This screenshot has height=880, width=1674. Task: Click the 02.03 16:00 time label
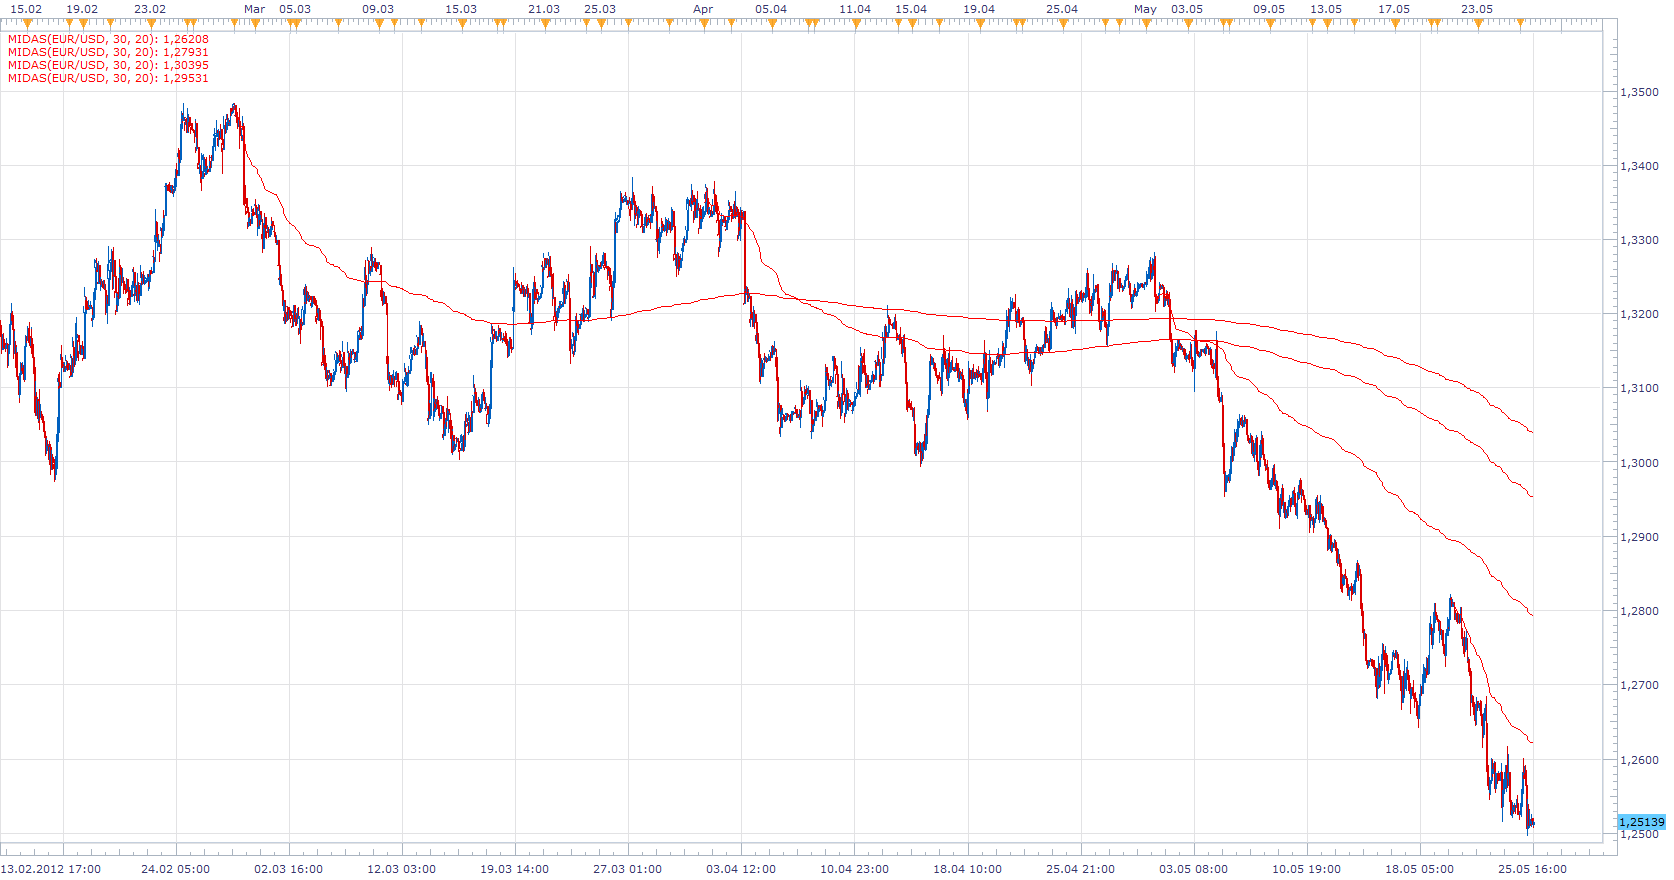(x=288, y=869)
